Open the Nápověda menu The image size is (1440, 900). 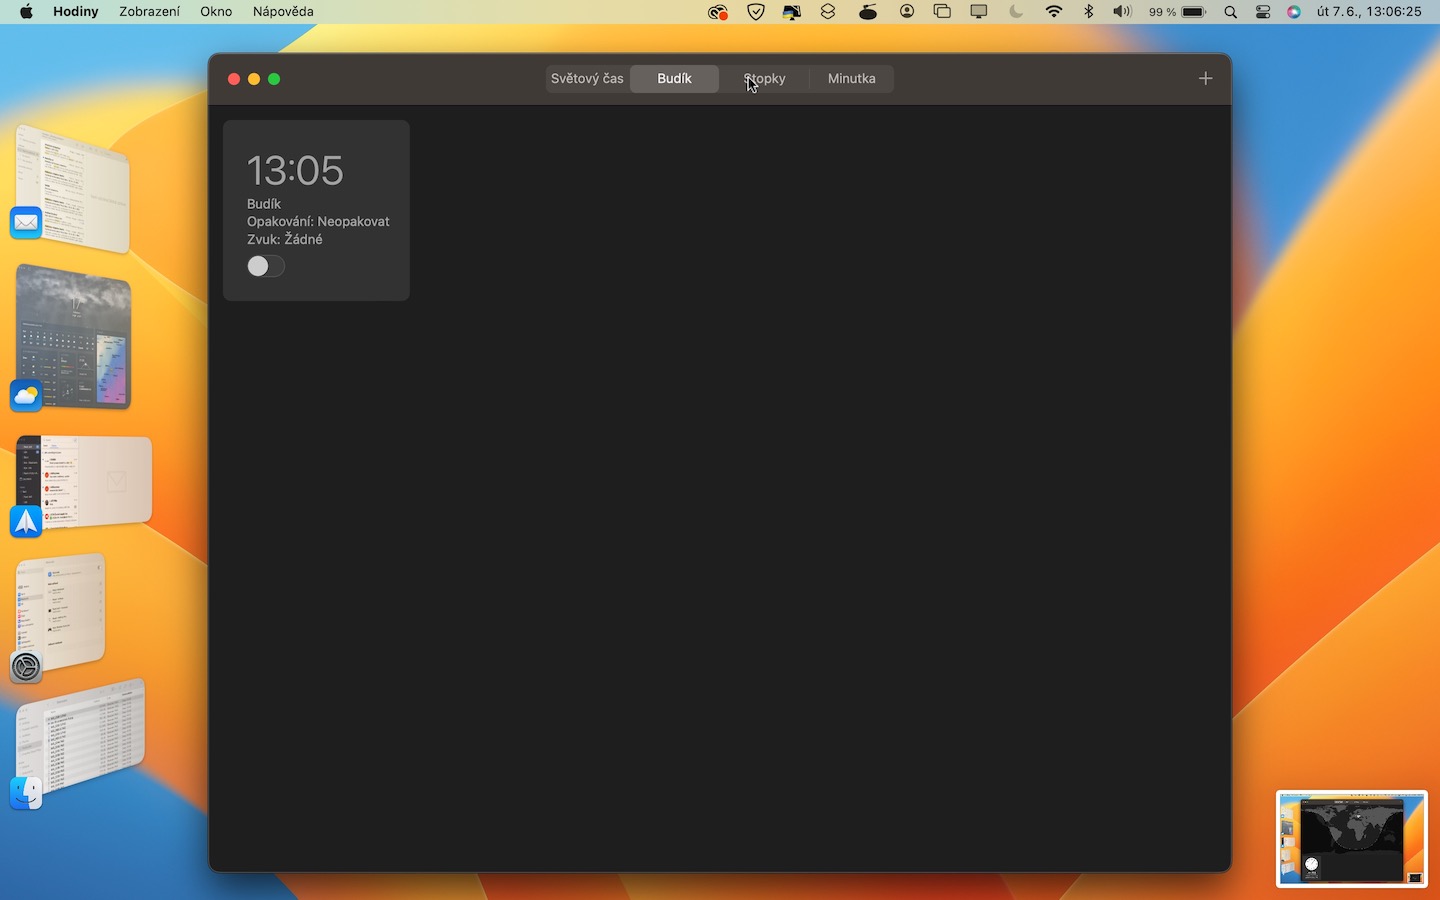click(x=283, y=12)
